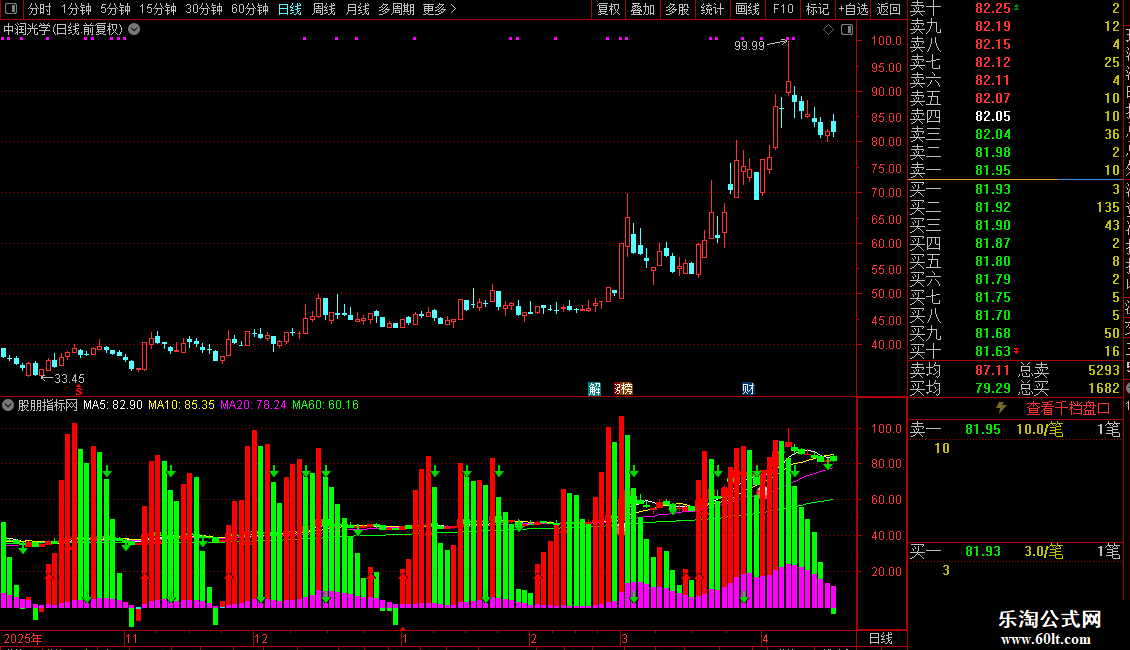1130x650 pixels.
Task: Select the 买十 81.63 order row
Action: pyautogui.click(x=1015, y=351)
